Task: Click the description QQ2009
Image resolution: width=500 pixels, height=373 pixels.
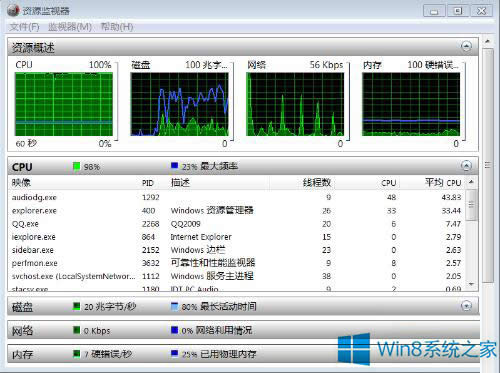Action: (185, 224)
